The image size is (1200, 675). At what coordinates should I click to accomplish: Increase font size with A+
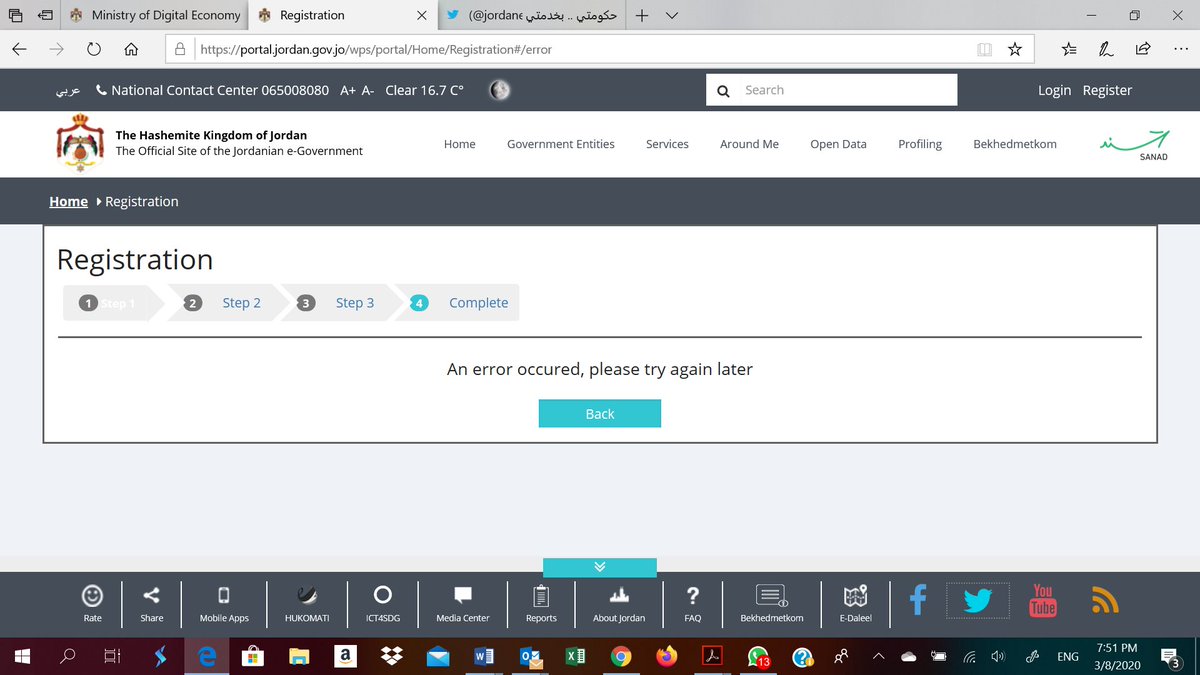[x=348, y=90]
